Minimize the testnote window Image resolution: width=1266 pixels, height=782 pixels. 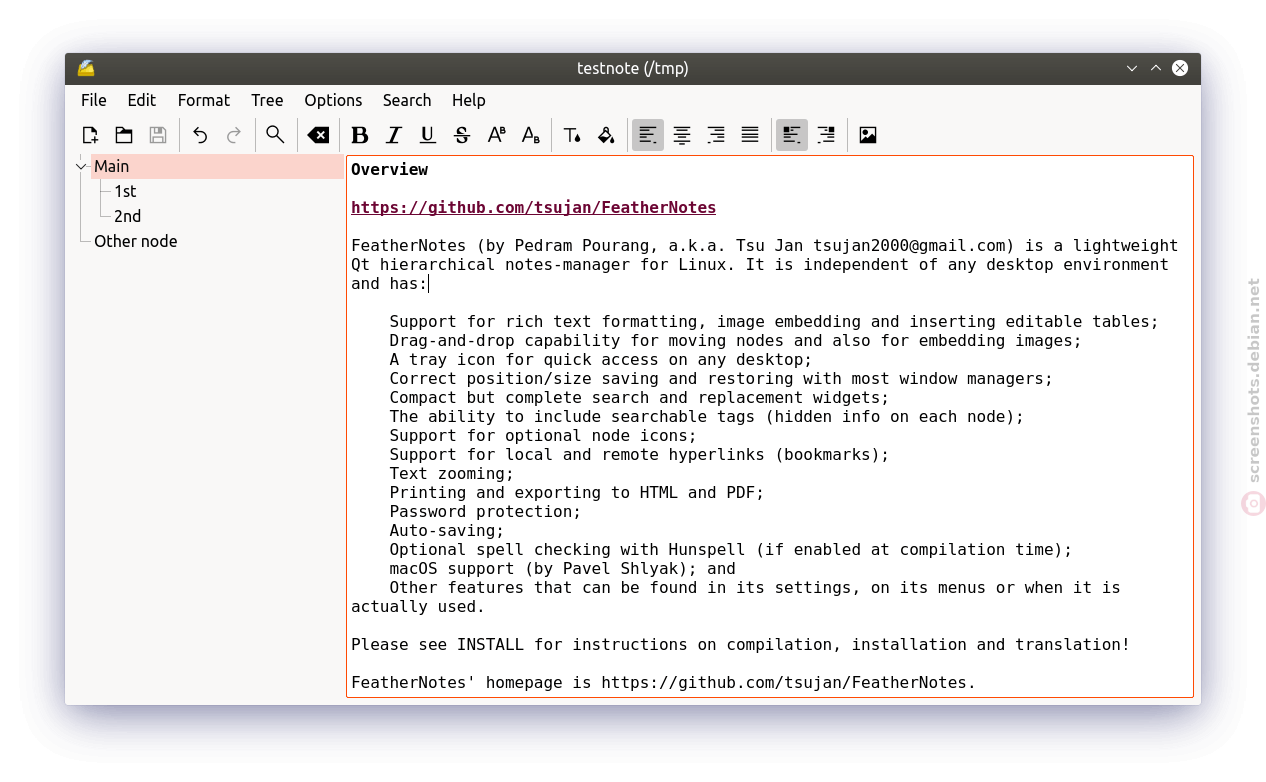[x=1132, y=68]
